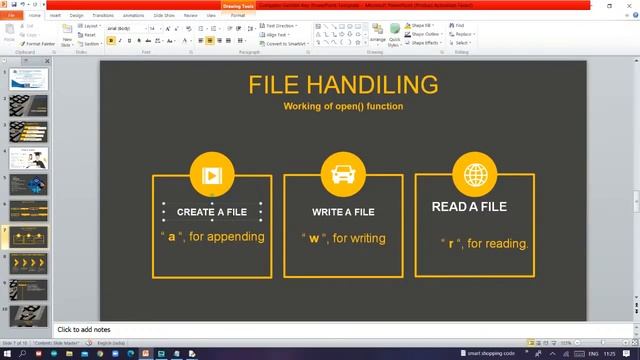Click the Reset slide button
Viewport: 640px width, 360px height.
click(x=87, y=35)
